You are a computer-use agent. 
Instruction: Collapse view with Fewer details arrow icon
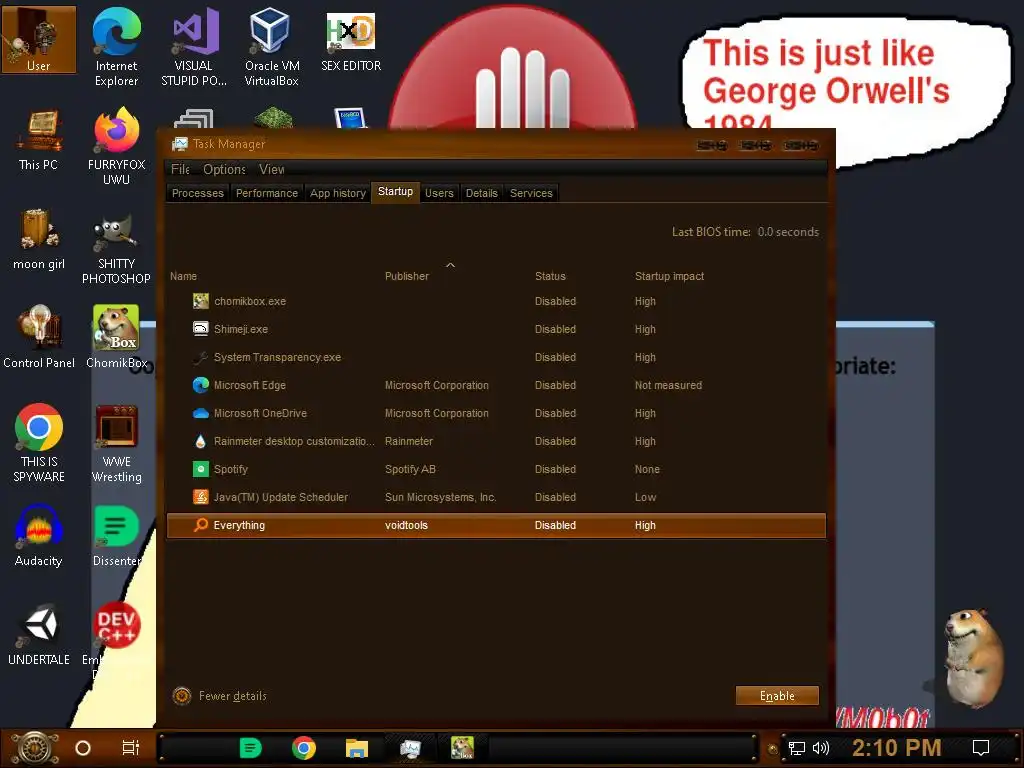pos(182,696)
